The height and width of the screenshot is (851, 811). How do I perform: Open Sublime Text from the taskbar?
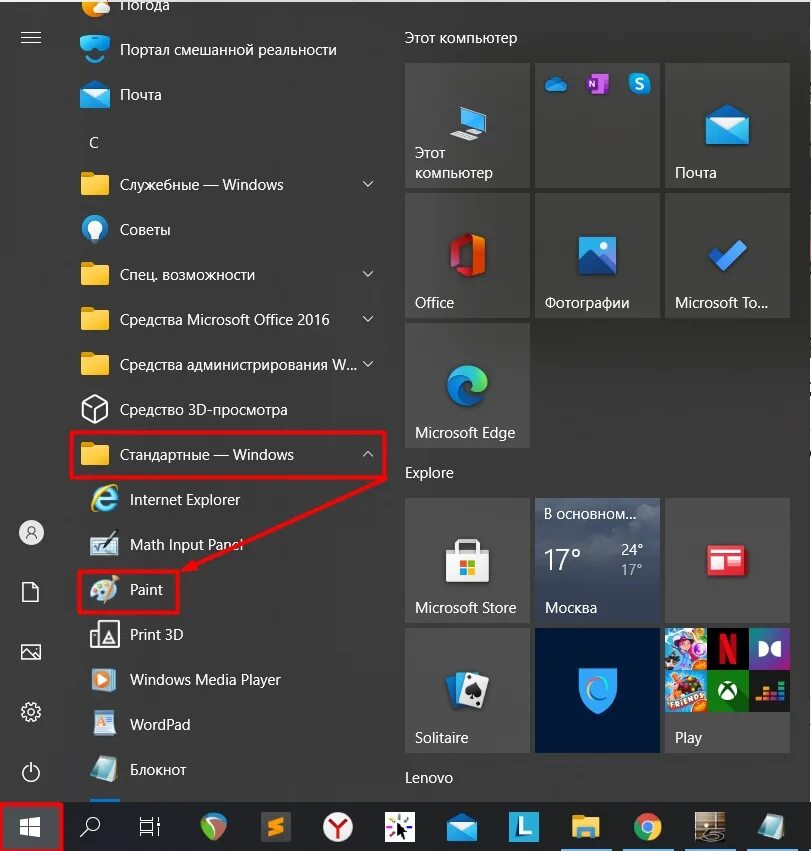(276, 828)
